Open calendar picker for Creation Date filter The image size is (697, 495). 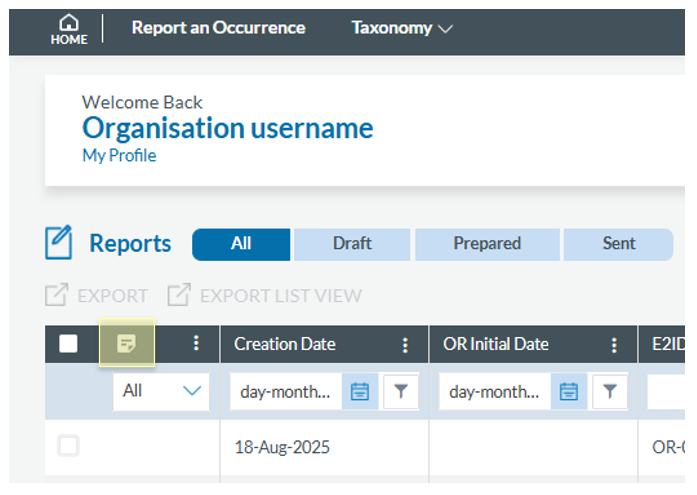(360, 392)
